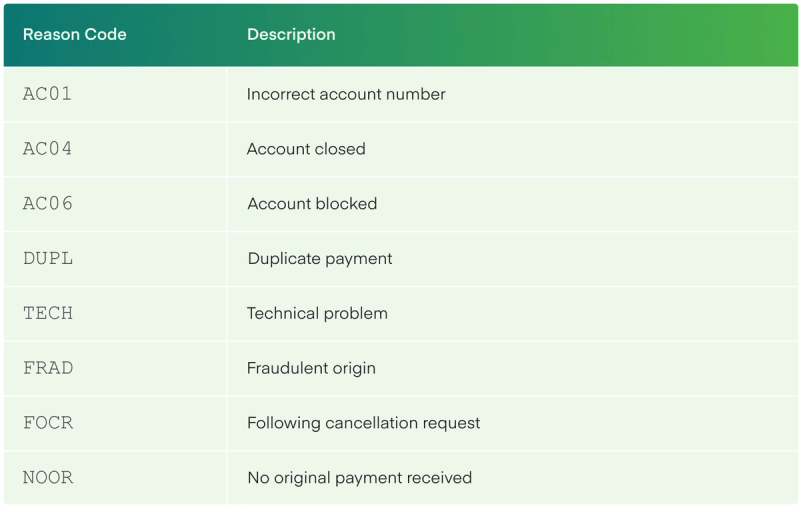Image resolution: width=800 pixels, height=506 pixels.
Task: Select the AC01 reason code cell
Action: (48, 94)
